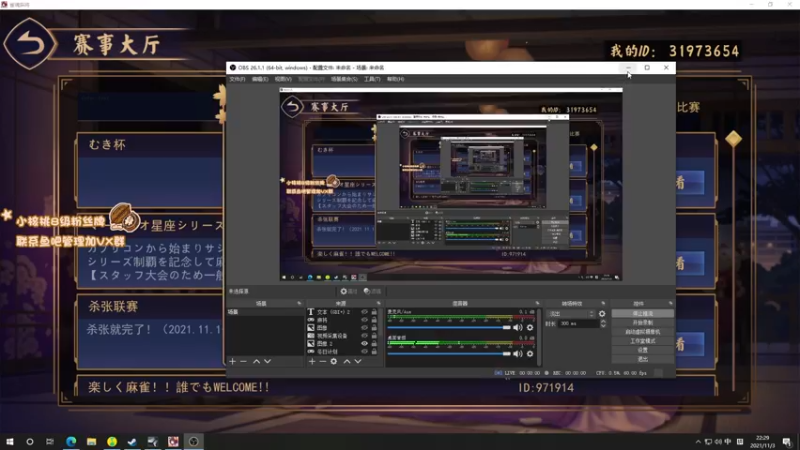The height and width of the screenshot is (450, 800).
Task: Mute the desktop audio speaker icon
Action: (518, 354)
